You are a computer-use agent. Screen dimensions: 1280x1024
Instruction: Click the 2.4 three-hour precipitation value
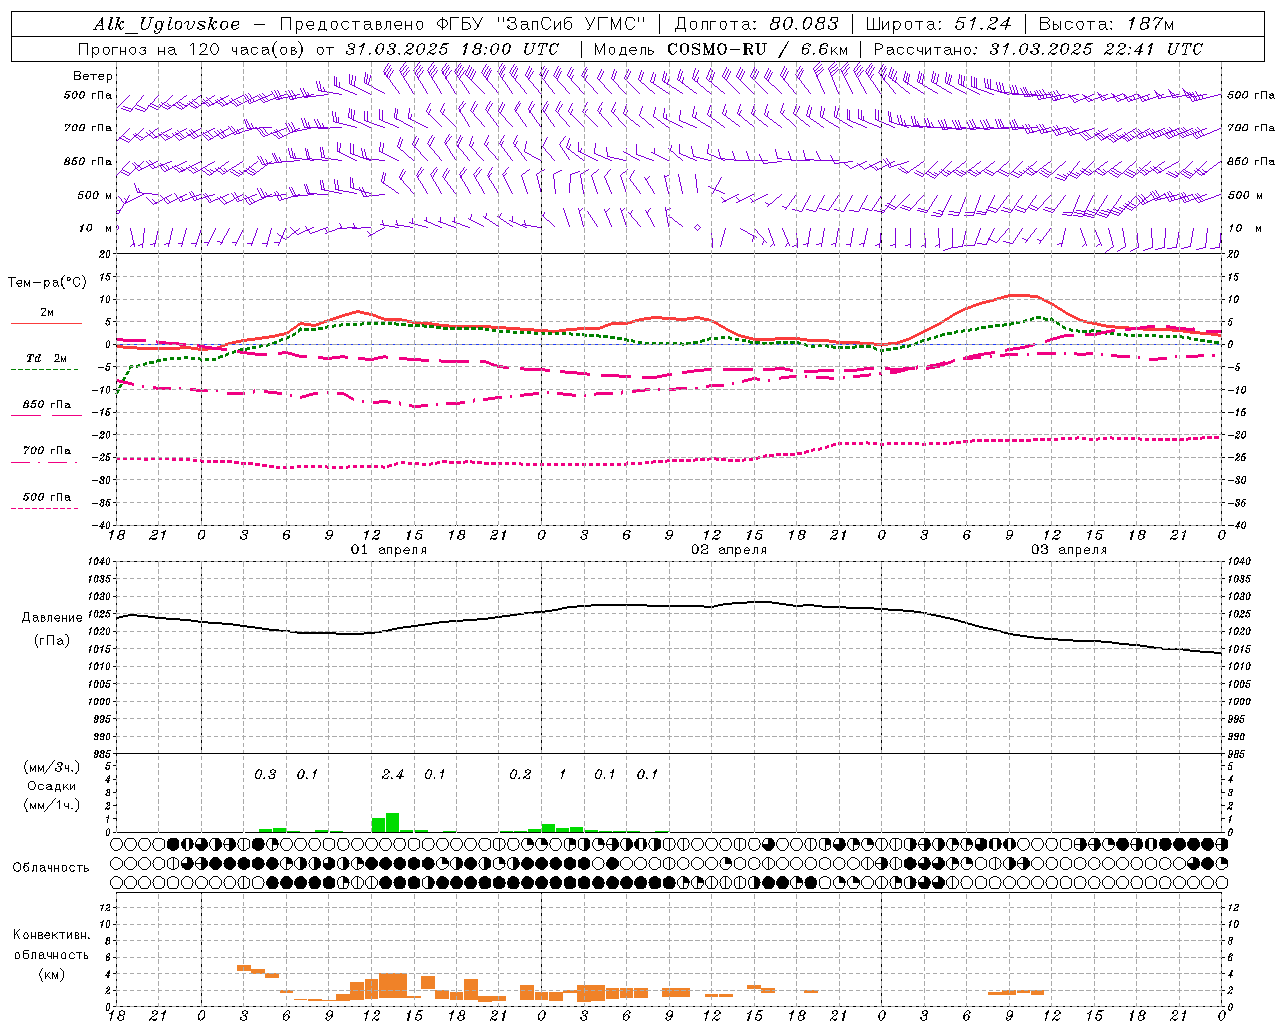[x=393, y=775]
